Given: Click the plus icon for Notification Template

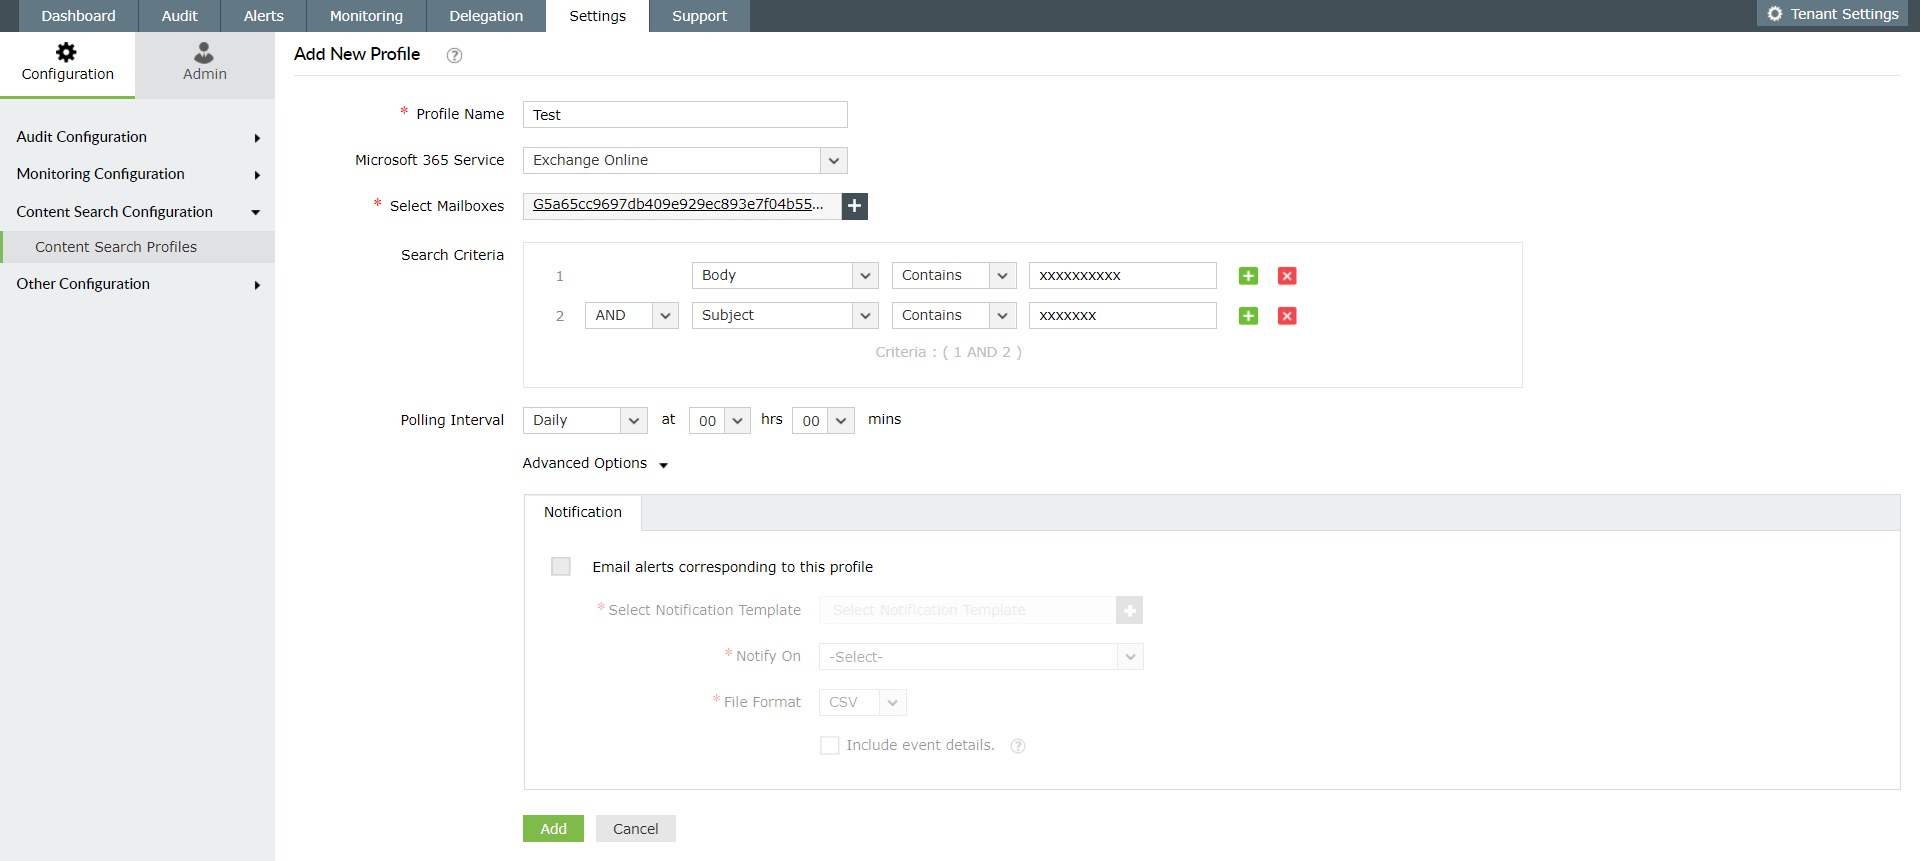Looking at the screenshot, I should tap(1130, 610).
